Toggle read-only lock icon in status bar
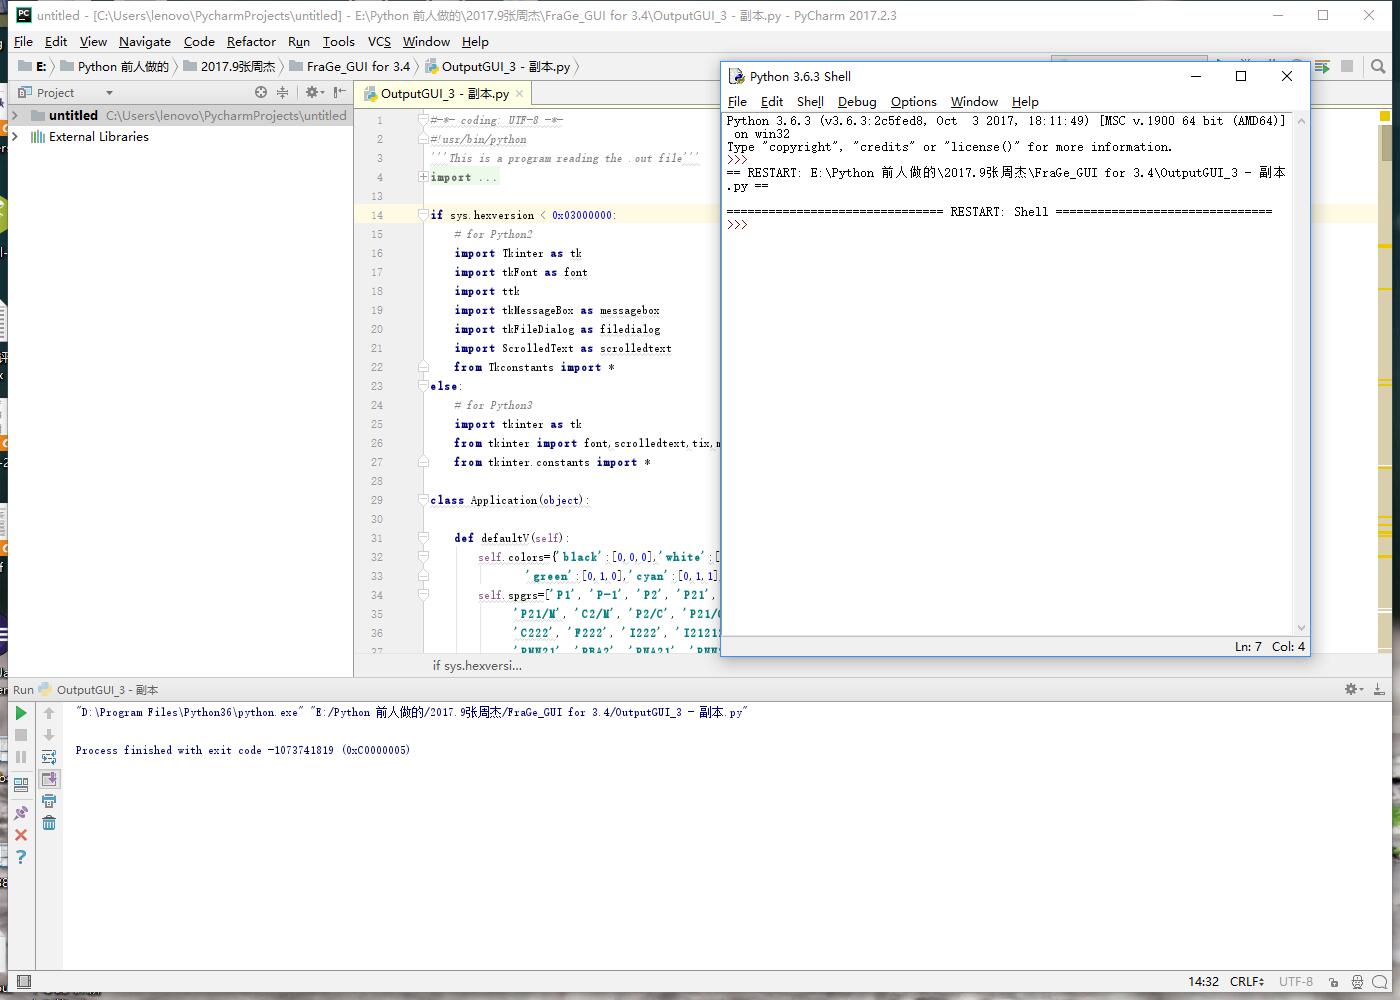 (x=1333, y=982)
